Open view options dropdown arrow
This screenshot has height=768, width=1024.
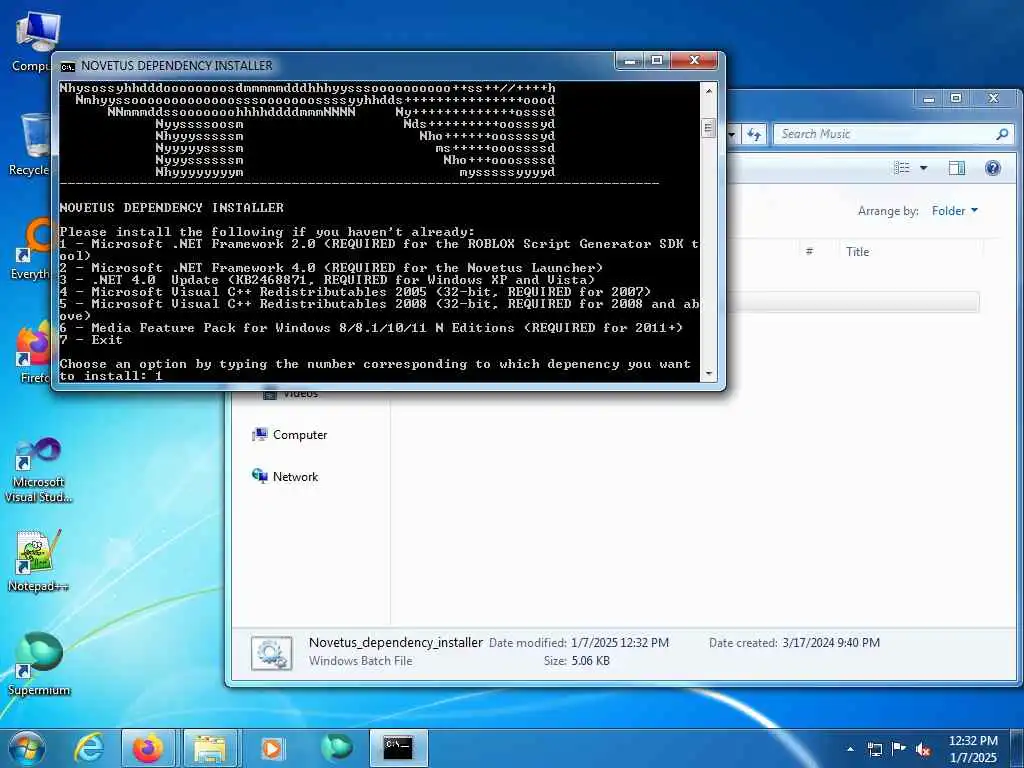[x=923, y=168]
